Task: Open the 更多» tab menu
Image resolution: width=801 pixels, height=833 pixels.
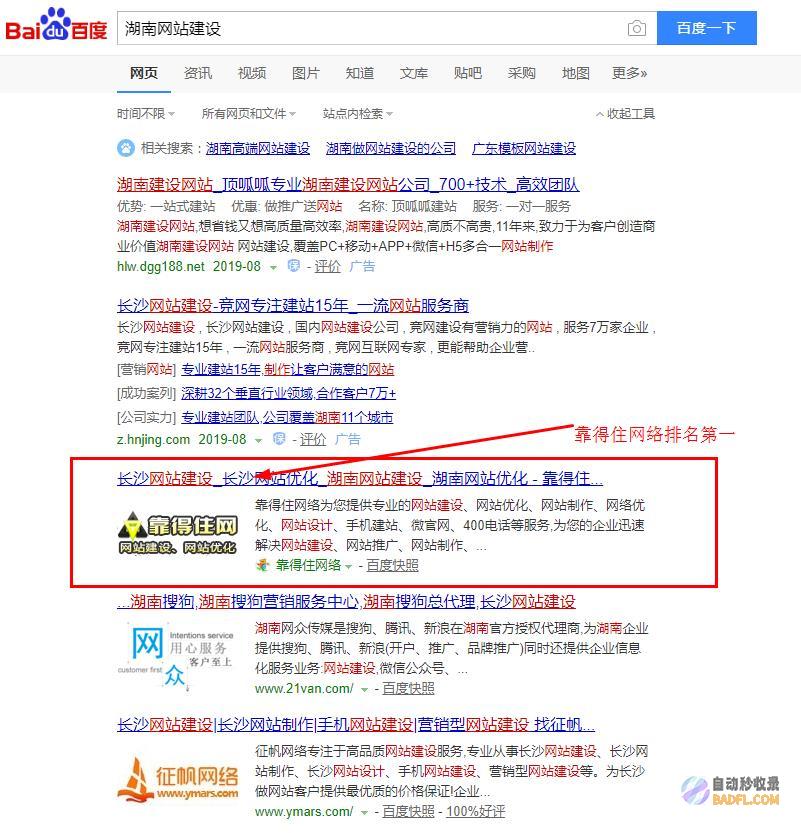Action: (629, 73)
